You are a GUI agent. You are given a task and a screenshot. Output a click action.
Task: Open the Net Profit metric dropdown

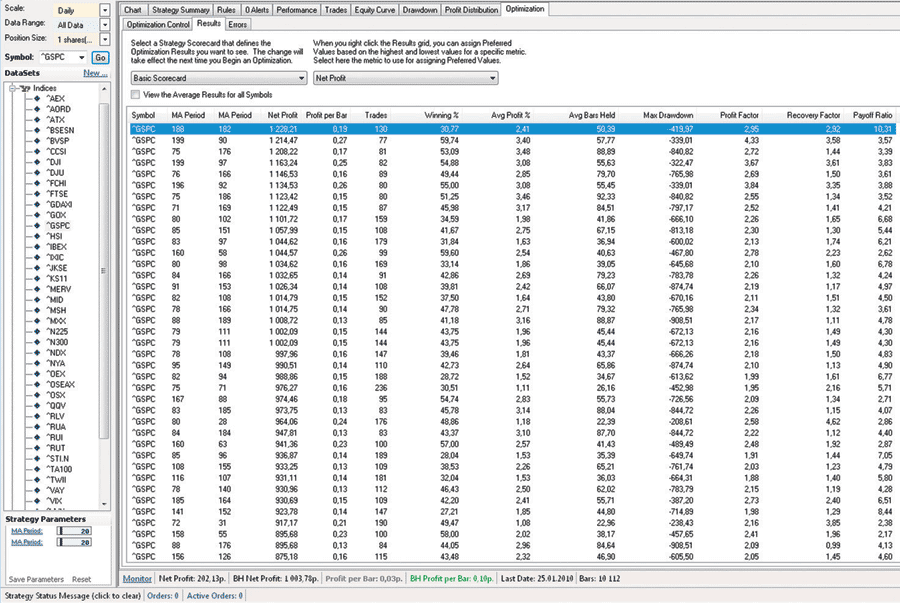click(x=406, y=78)
